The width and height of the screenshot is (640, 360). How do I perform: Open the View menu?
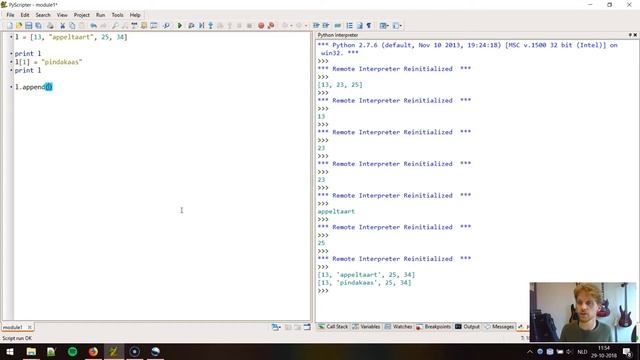(62, 15)
